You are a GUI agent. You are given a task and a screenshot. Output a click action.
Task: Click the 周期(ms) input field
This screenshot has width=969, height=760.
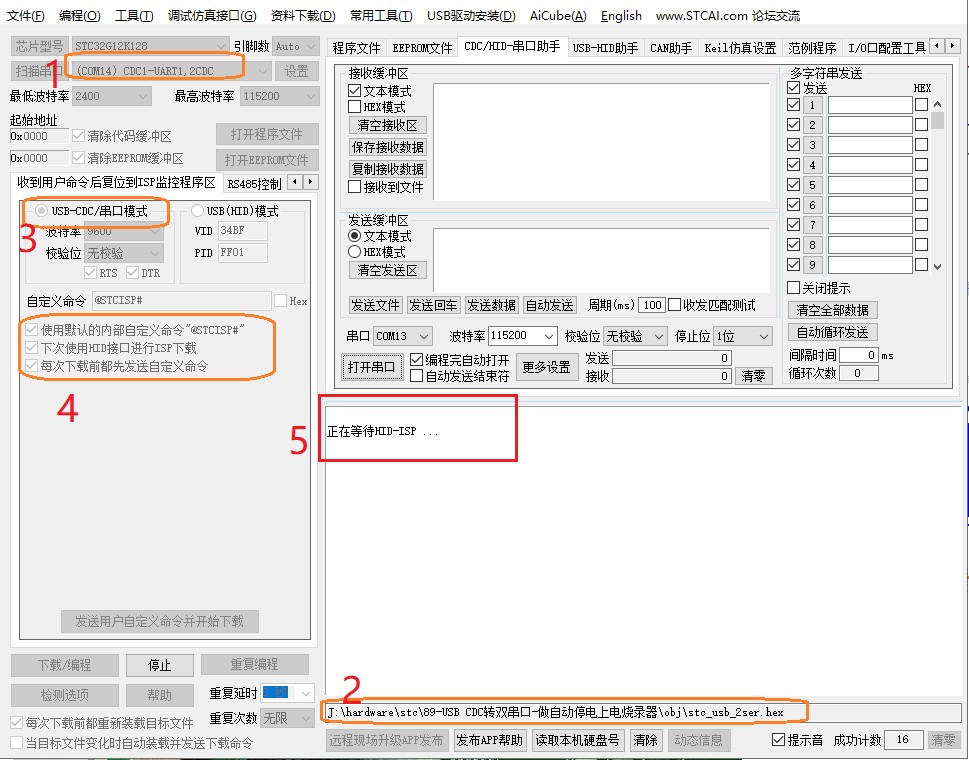[652, 305]
